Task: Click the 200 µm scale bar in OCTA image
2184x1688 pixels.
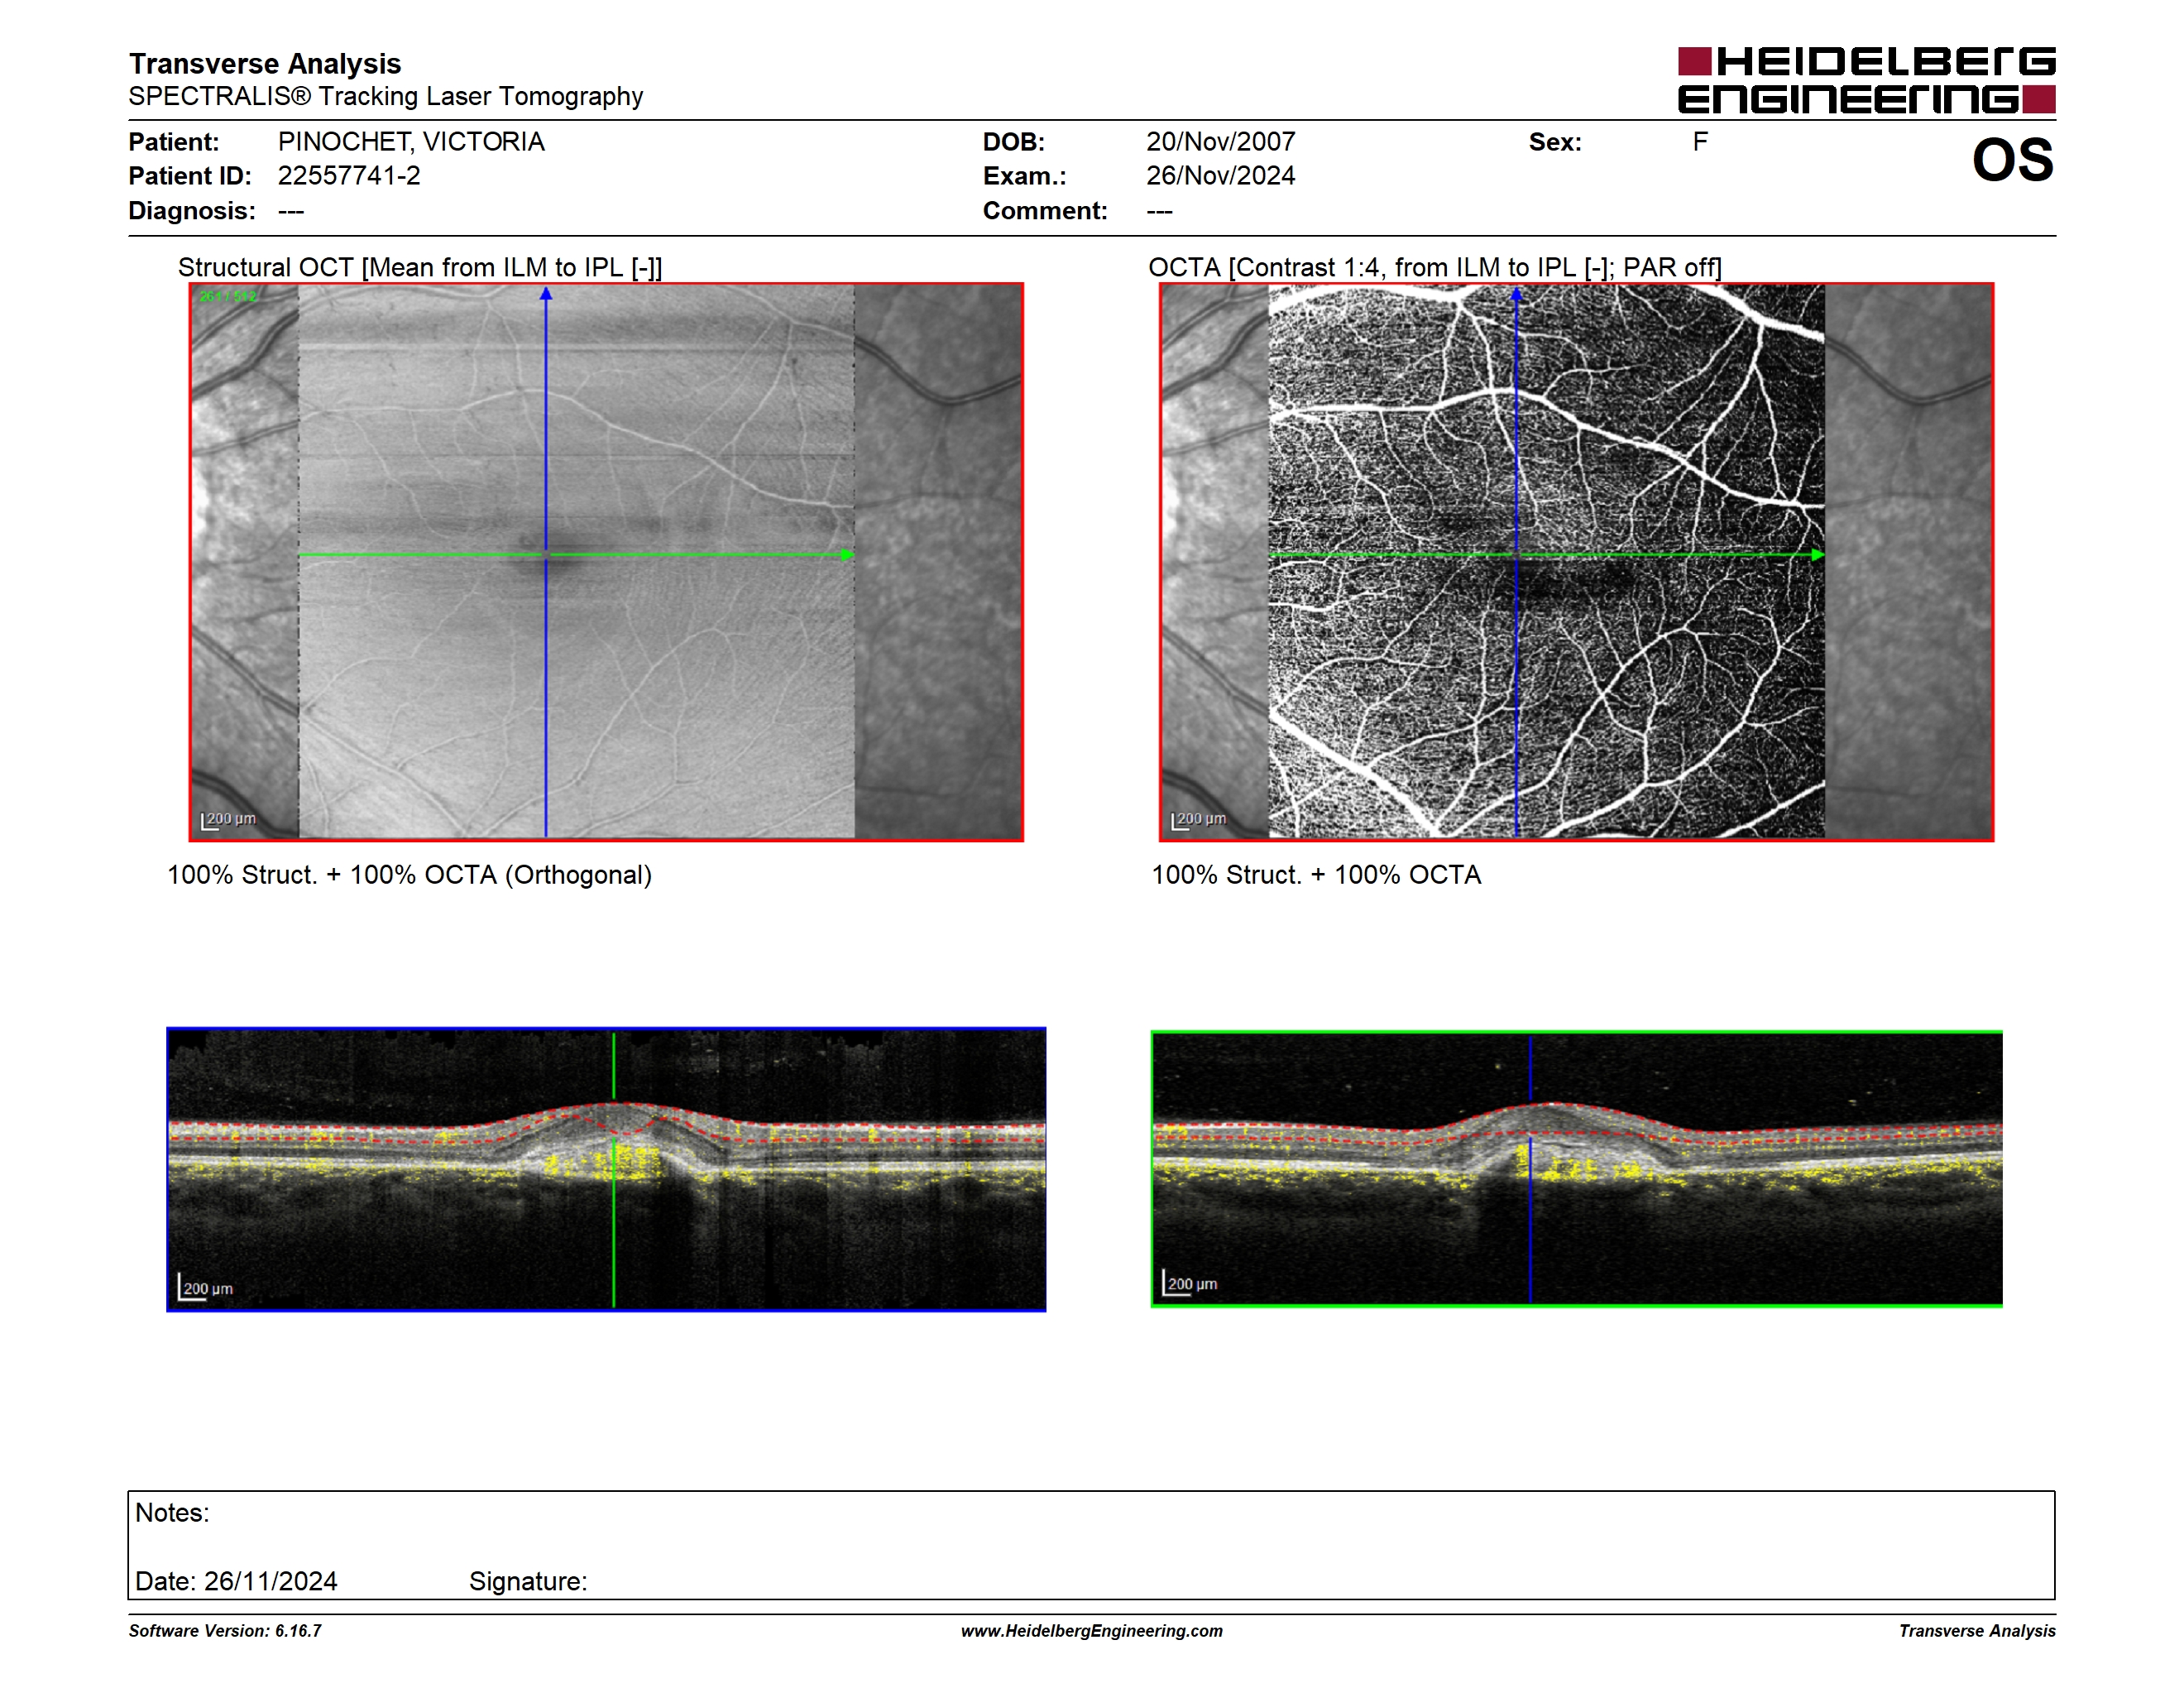Action: (1198, 820)
